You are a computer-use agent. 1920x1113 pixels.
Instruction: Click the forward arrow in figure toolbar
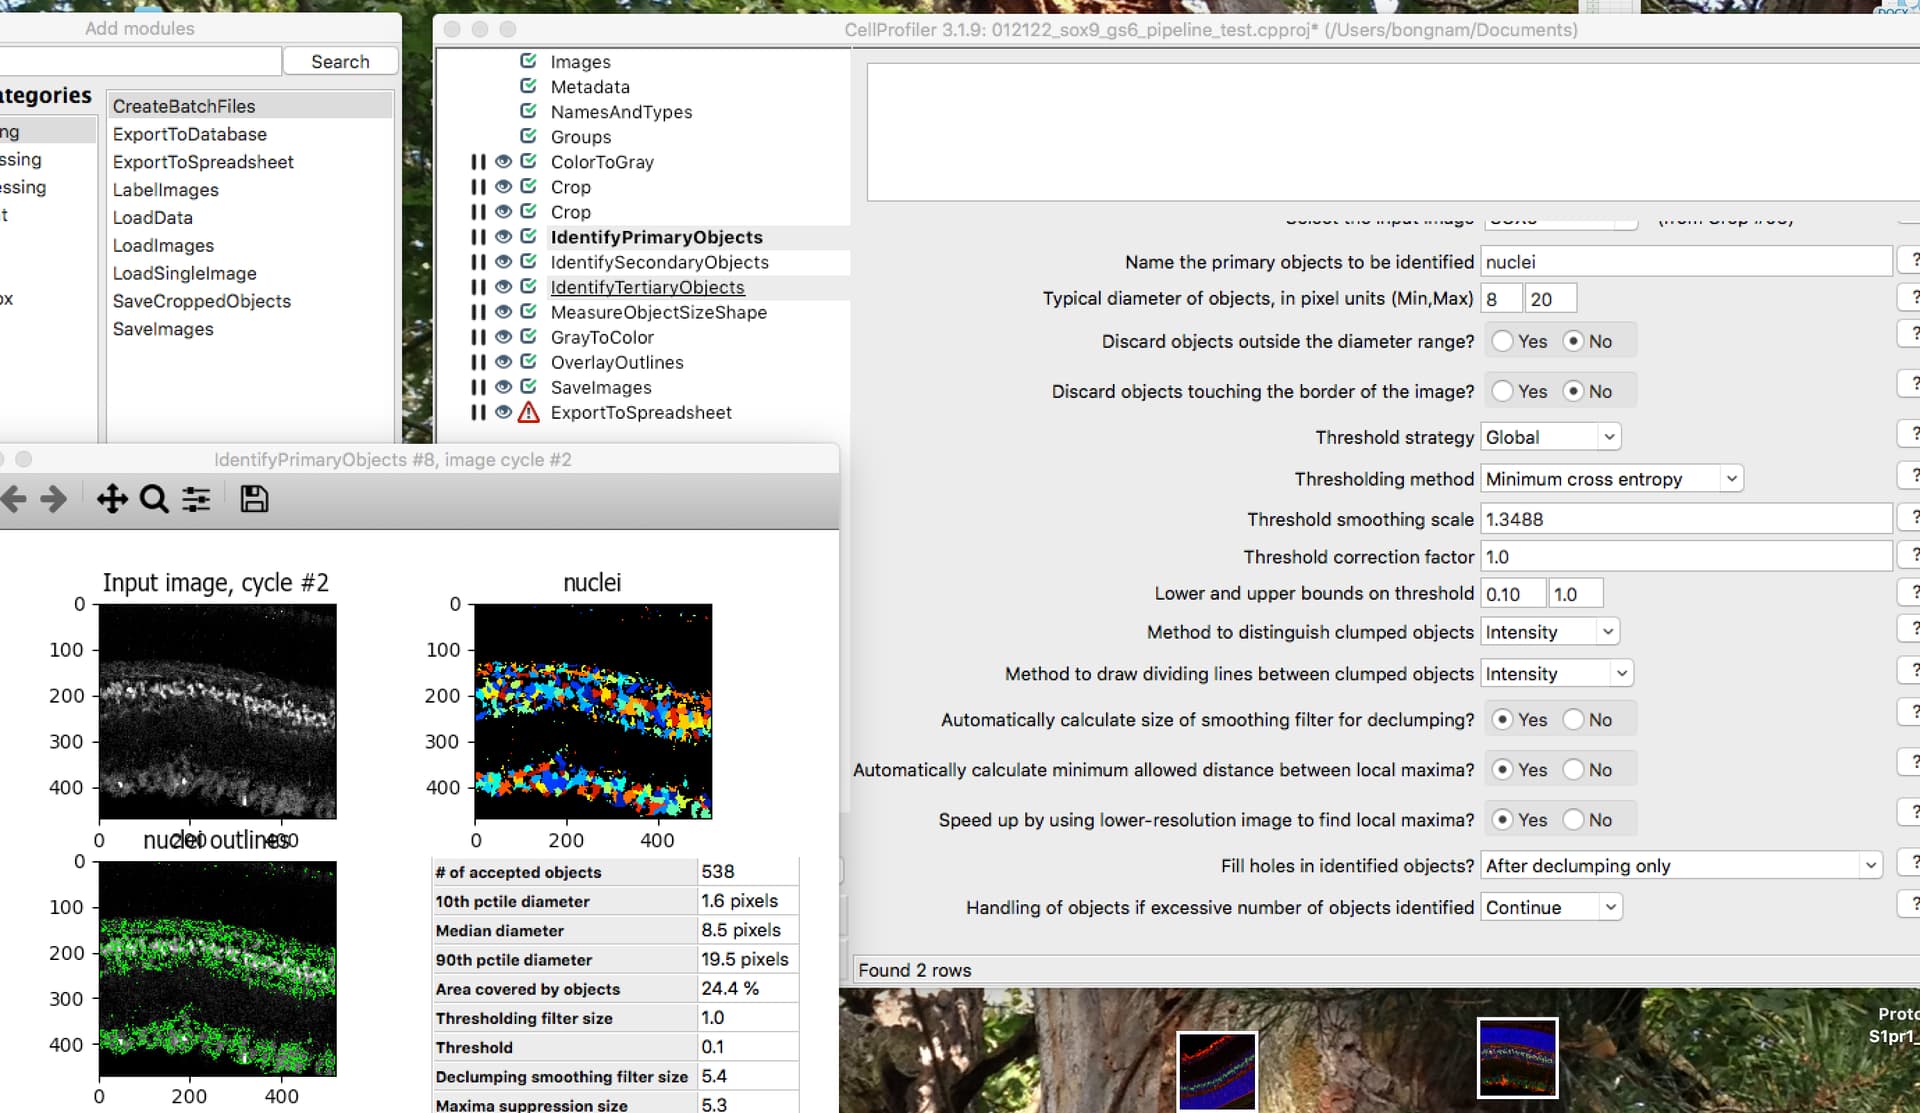tap(54, 499)
